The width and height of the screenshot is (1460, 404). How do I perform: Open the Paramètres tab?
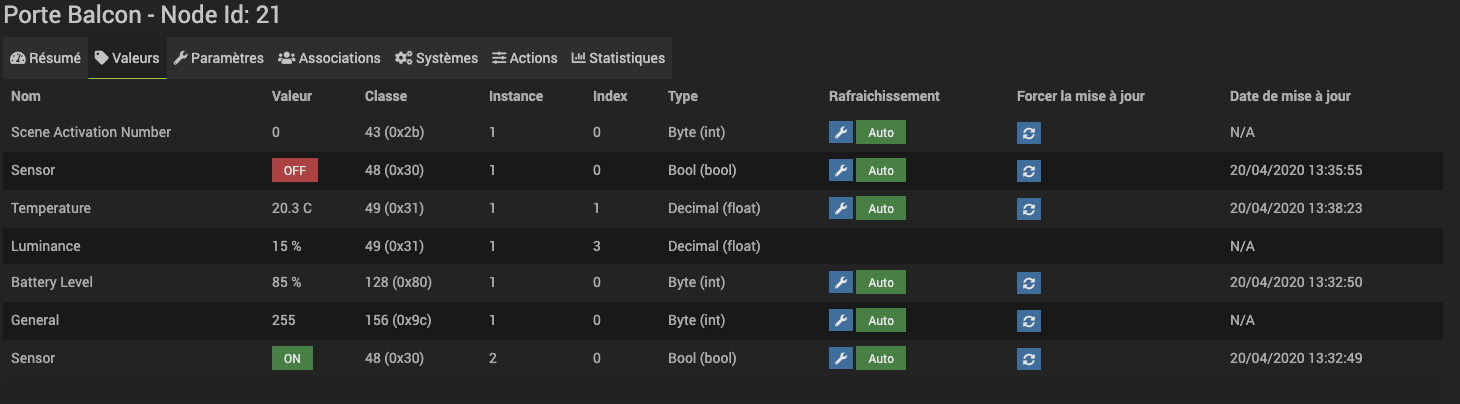[x=218, y=58]
